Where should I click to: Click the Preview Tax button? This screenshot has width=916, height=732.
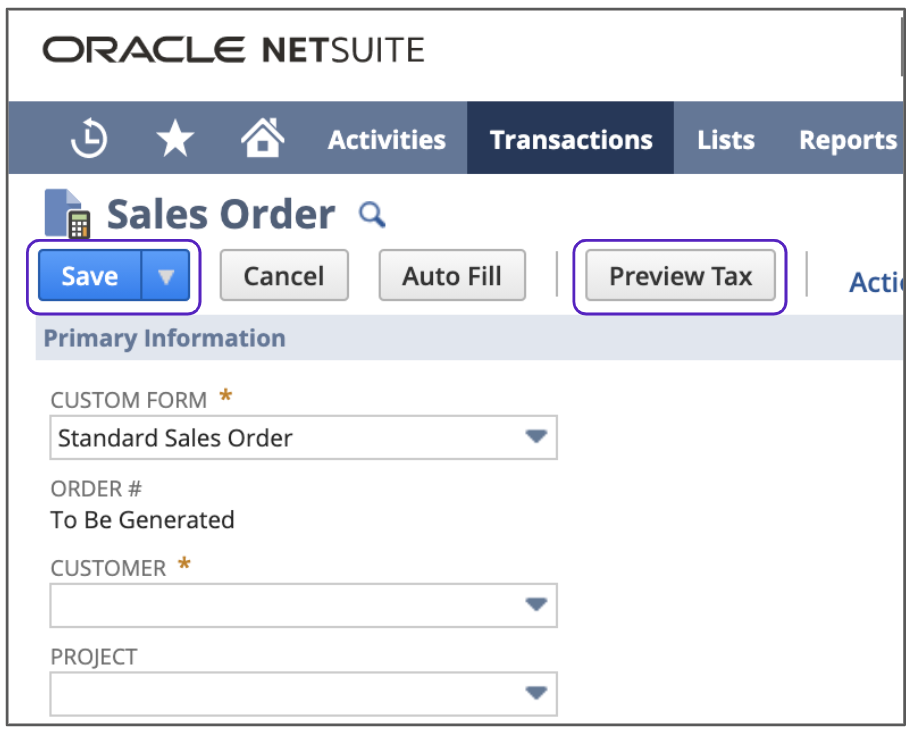(x=680, y=276)
